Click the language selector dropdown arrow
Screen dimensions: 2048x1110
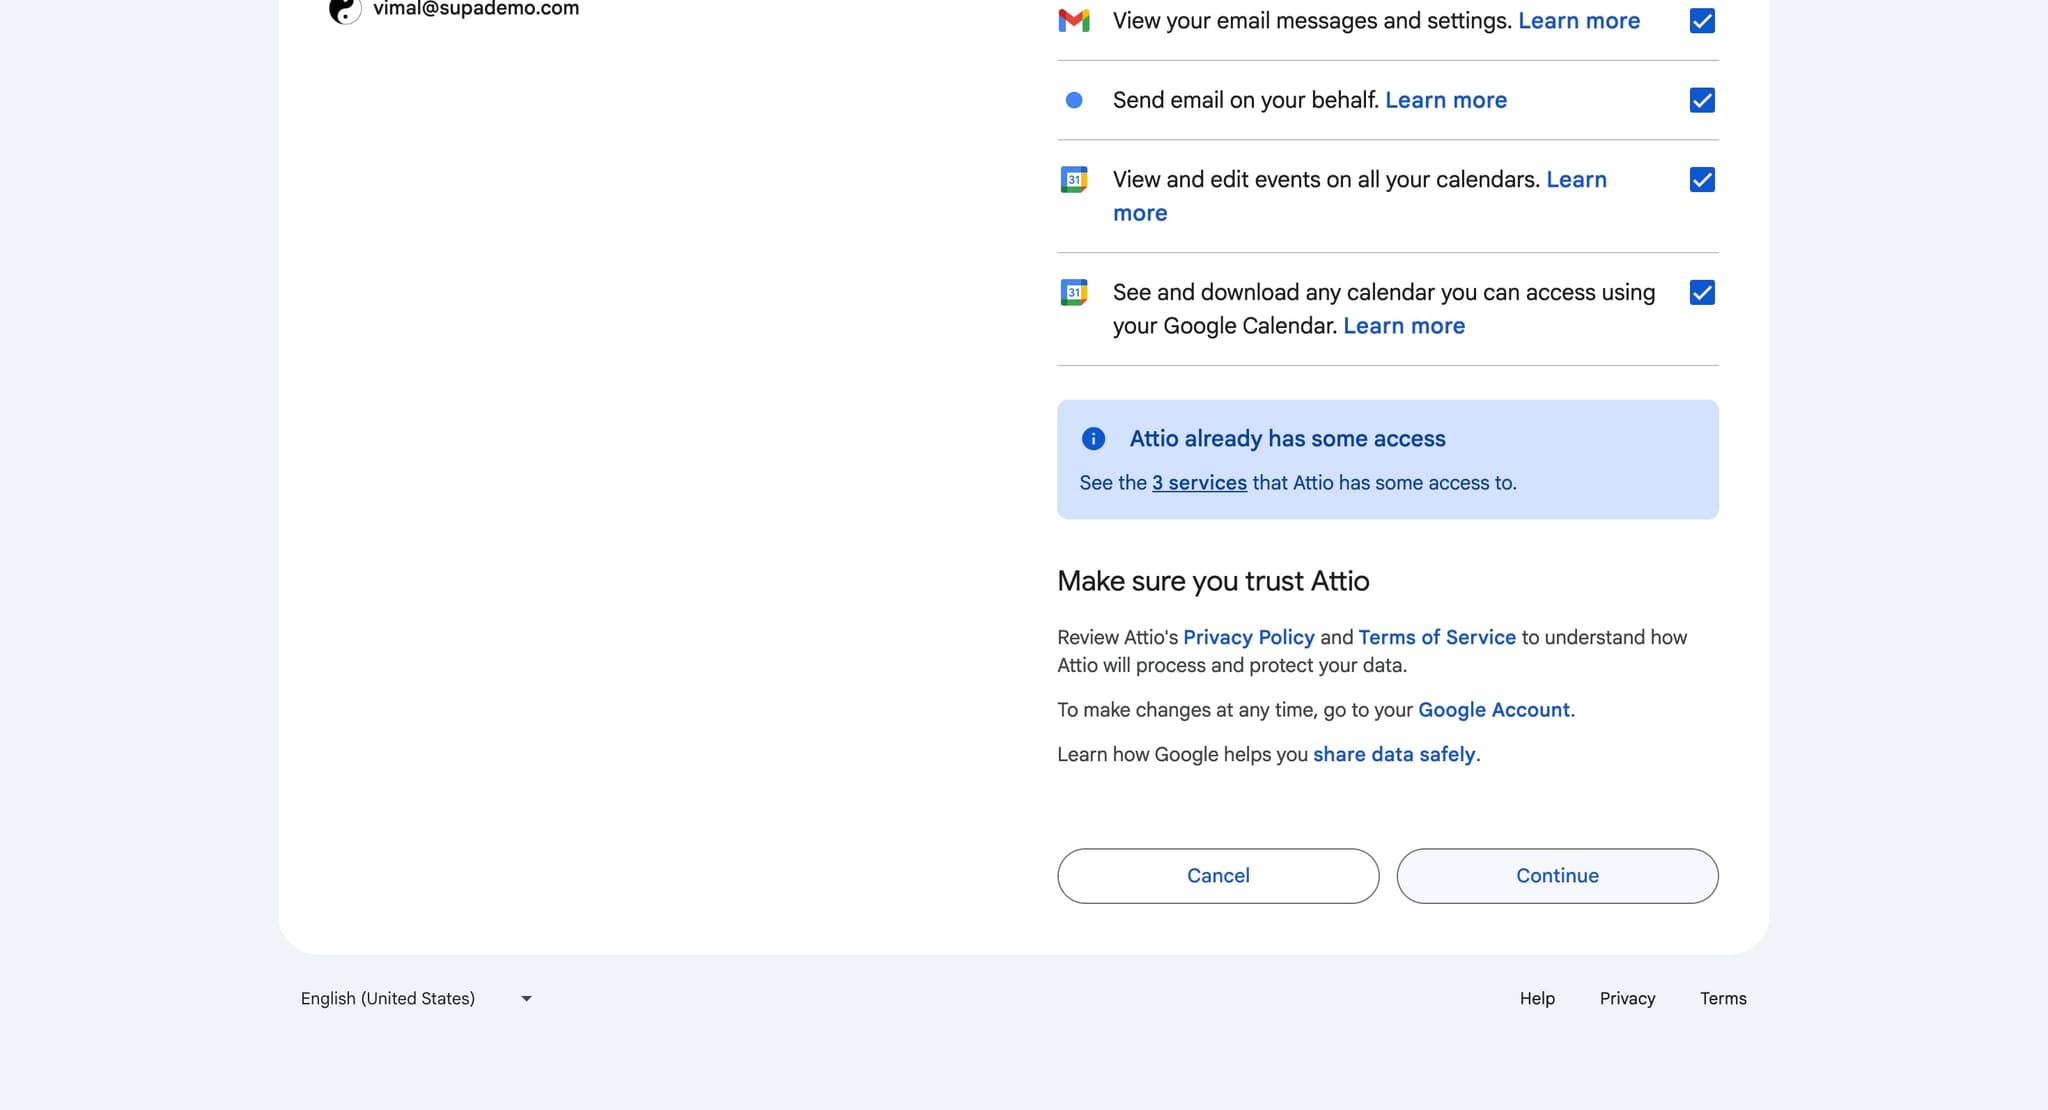[x=526, y=998]
